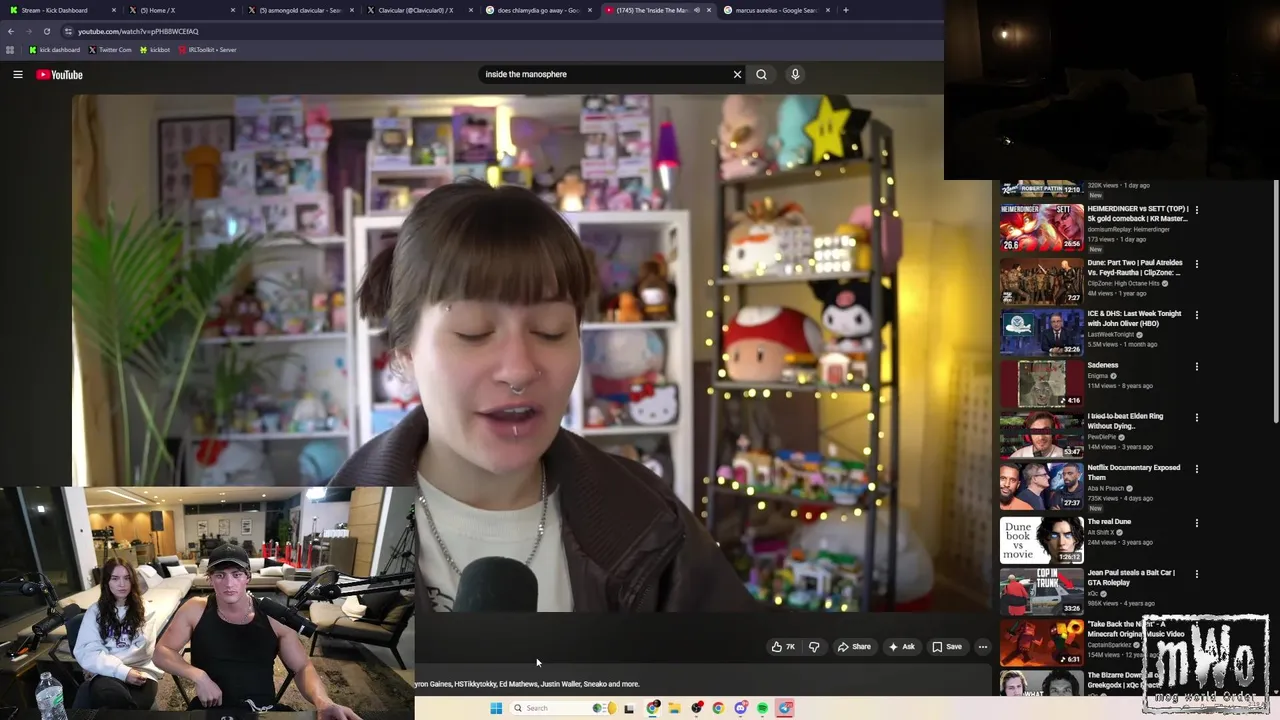Screen dimensions: 1280x720
Task: Open options for Dune: Part Two video
Action: tap(1196, 264)
